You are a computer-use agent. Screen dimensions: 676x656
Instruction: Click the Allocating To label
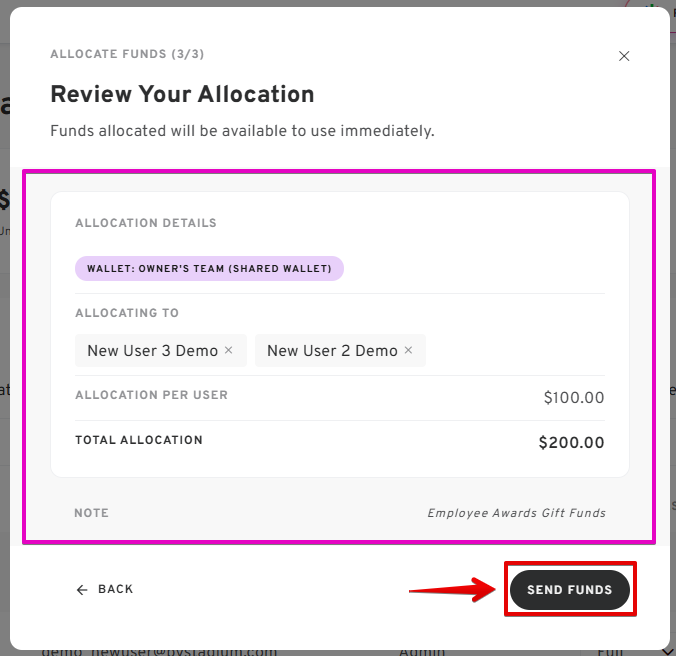[x=127, y=313]
